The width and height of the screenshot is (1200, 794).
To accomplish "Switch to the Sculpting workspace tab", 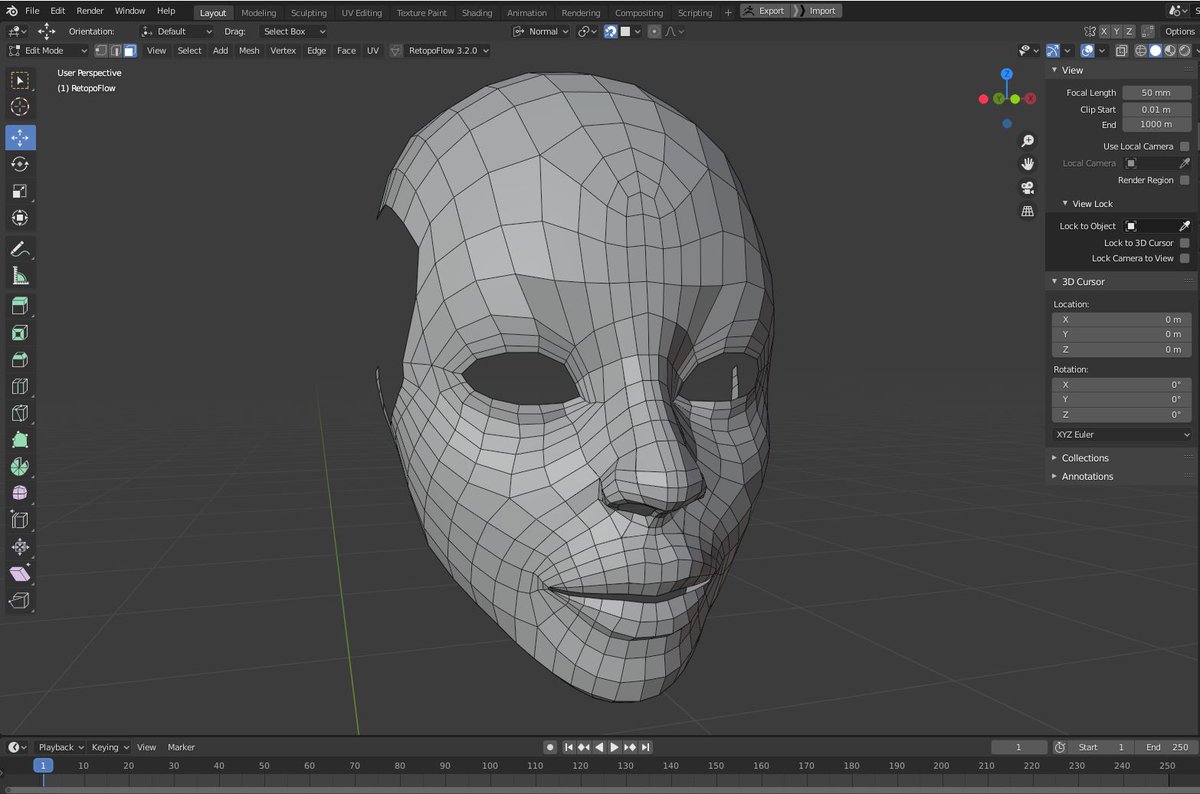I will click(x=308, y=13).
